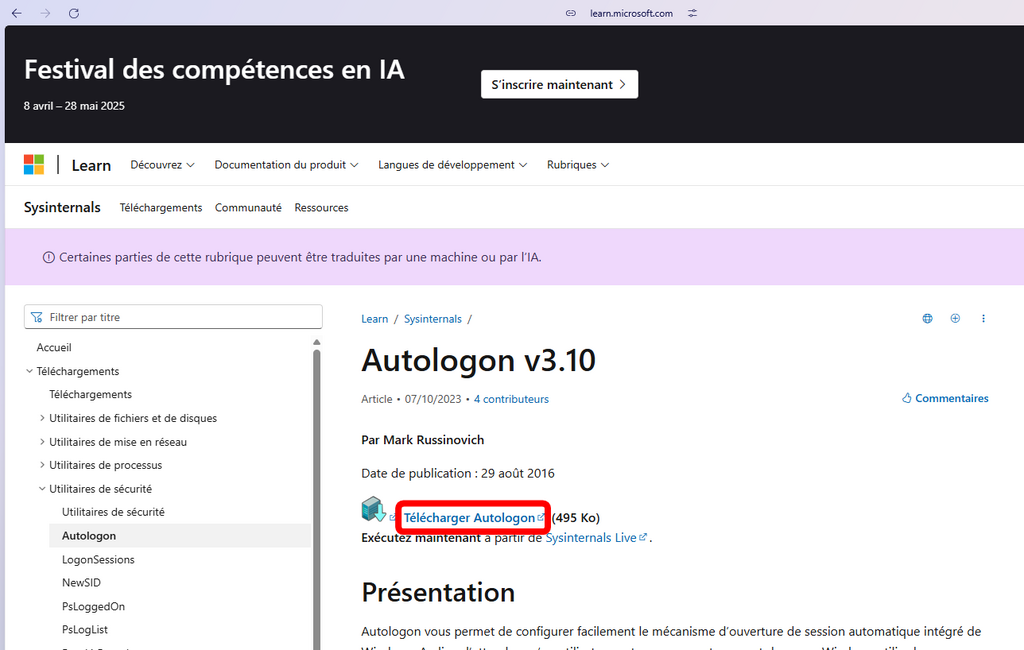This screenshot has height=650, width=1024.
Task: Click Sysinternals breadcrumb link
Action: tap(432, 319)
